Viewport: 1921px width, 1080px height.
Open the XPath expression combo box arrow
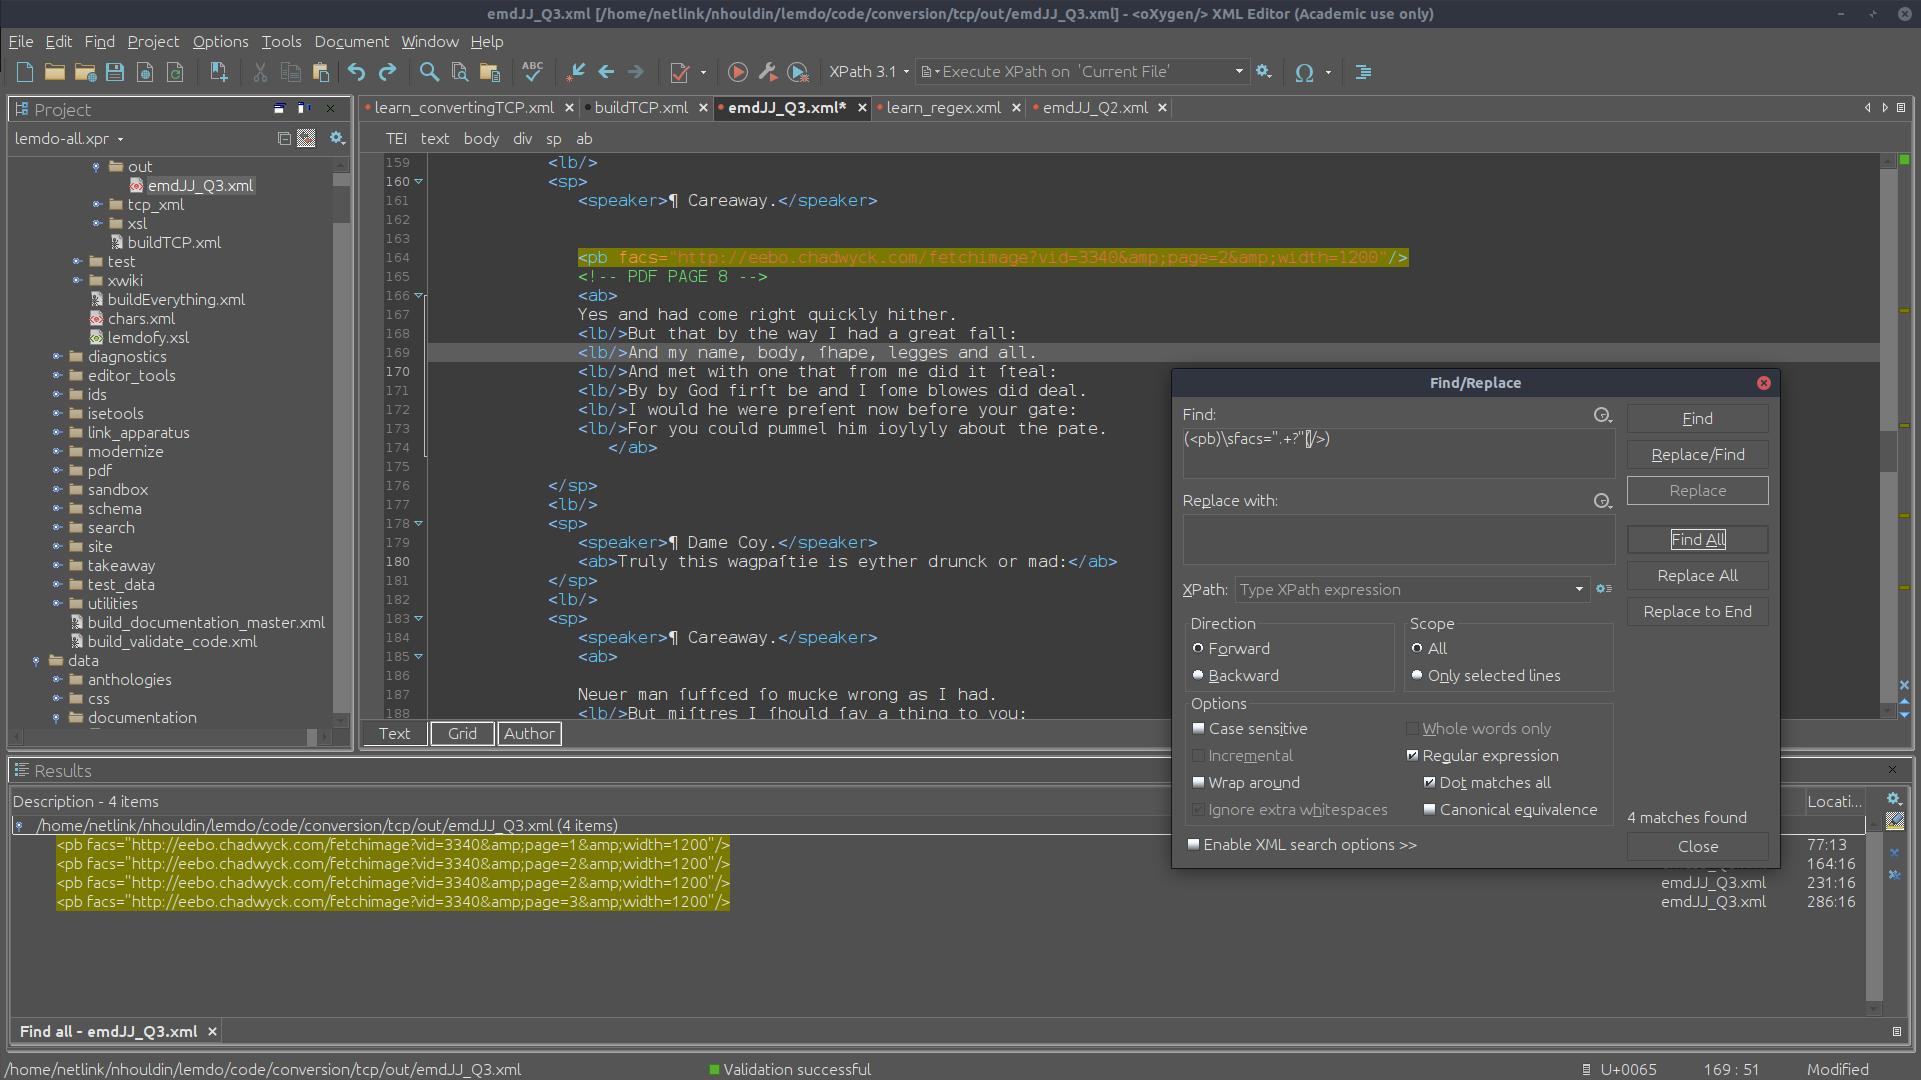[x=1579, y=590]
